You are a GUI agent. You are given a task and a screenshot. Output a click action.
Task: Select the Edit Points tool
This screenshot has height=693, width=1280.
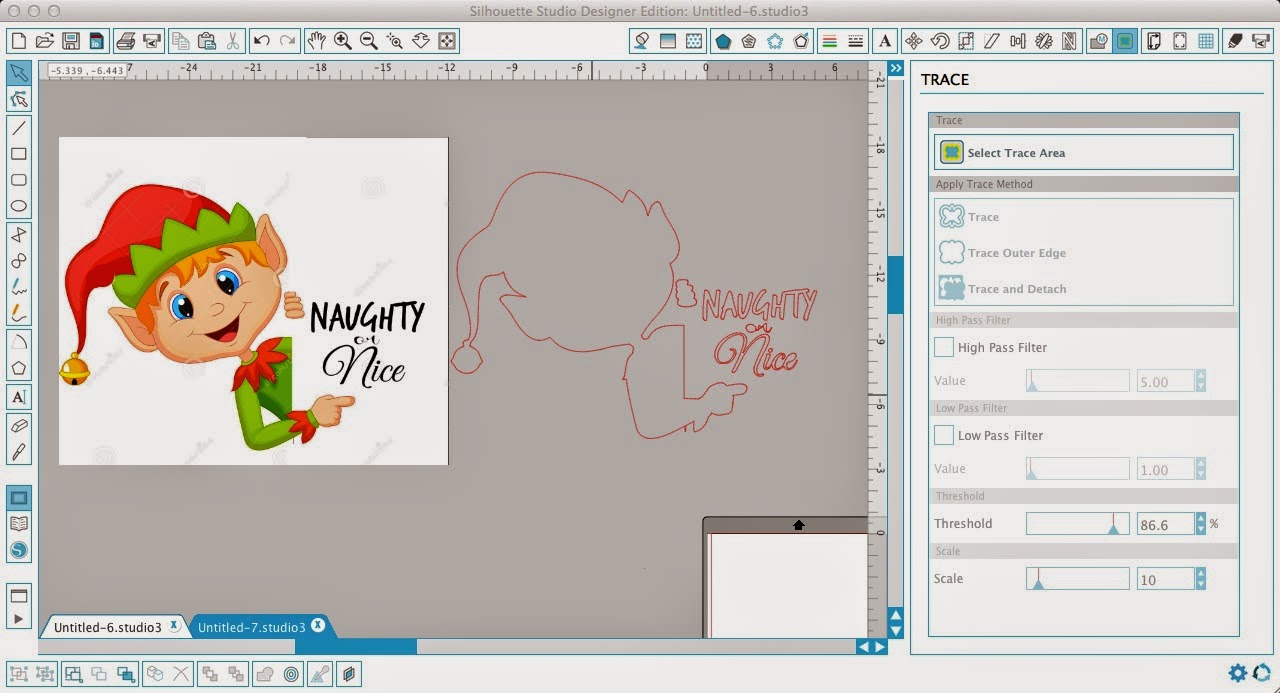click(18, 99)
